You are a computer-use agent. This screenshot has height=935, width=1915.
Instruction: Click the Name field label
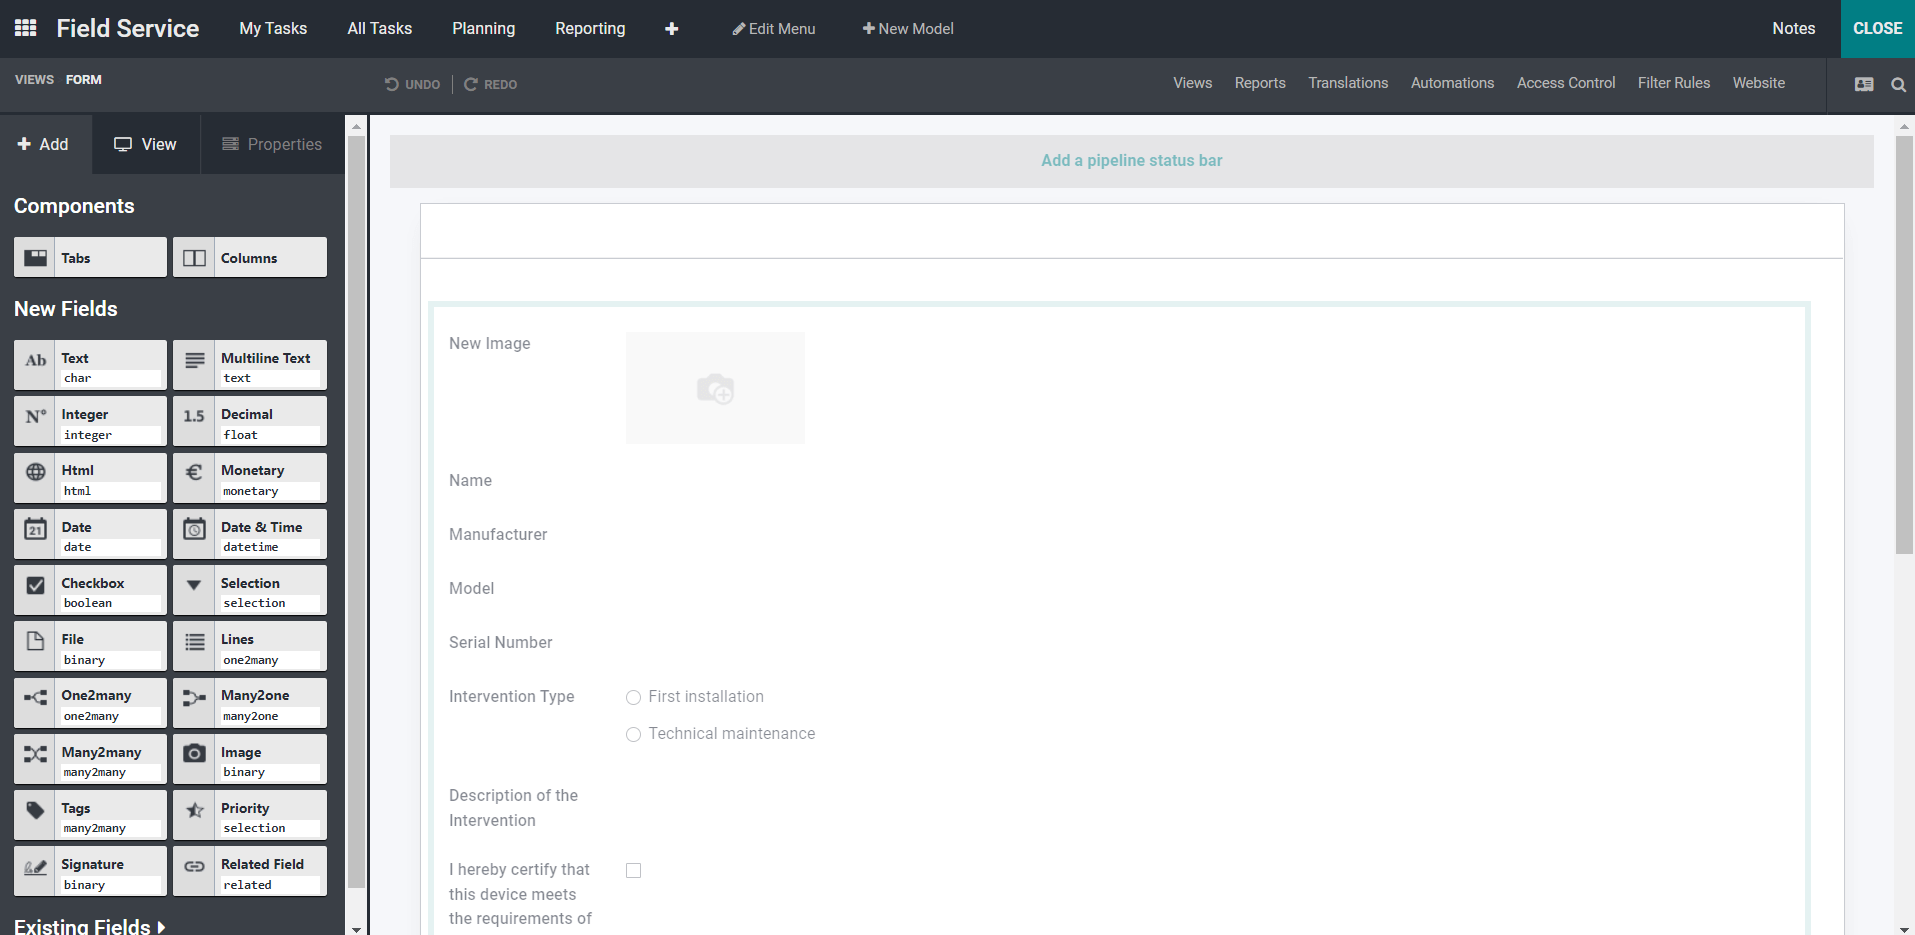tap(470, 481)
